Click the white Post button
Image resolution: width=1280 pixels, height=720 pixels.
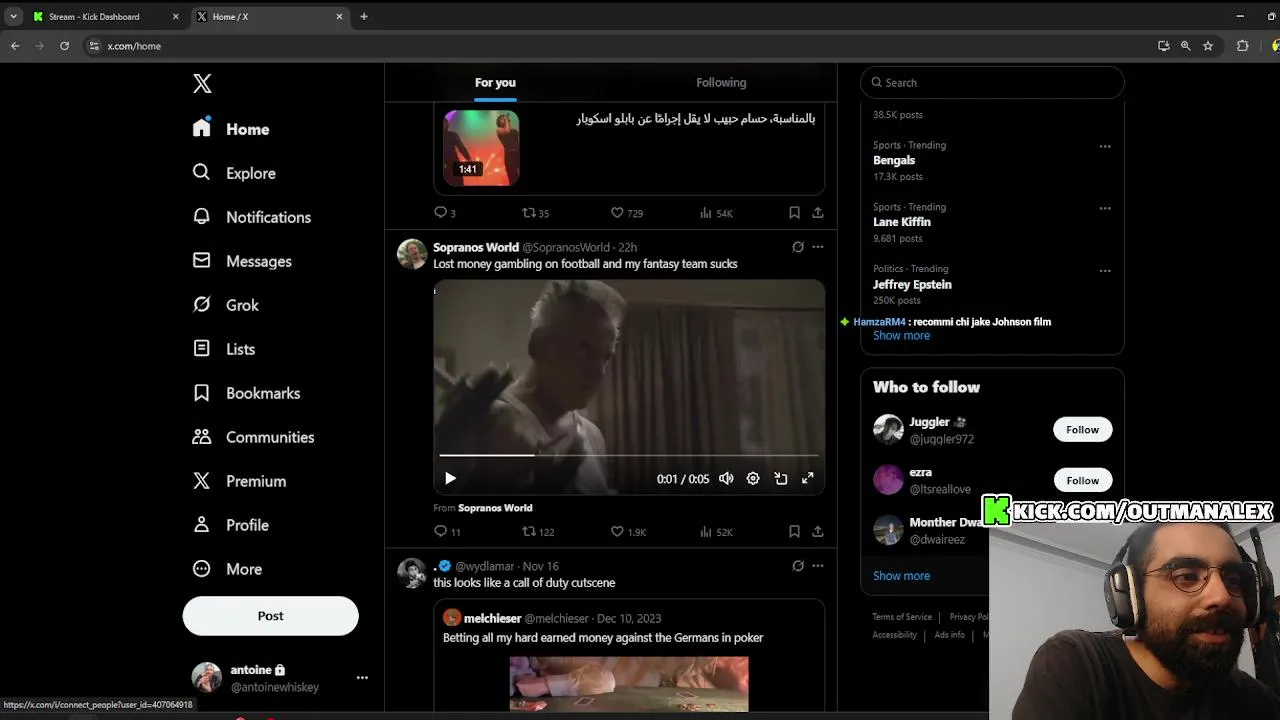click(x=270, y=616)
